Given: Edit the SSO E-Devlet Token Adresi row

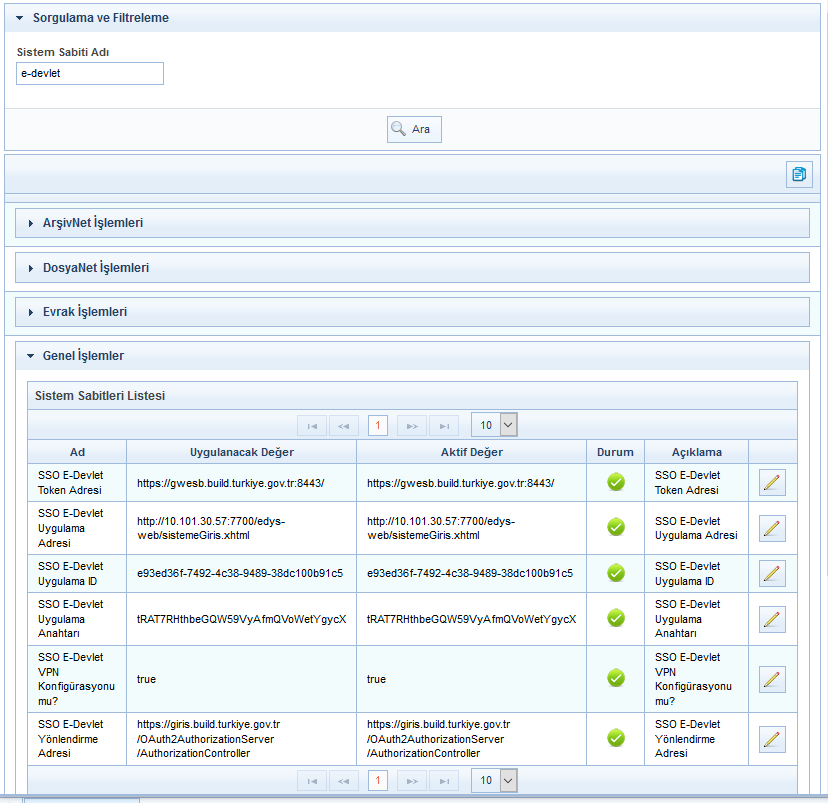Looking at the screenshot, I should click(772, 483).
